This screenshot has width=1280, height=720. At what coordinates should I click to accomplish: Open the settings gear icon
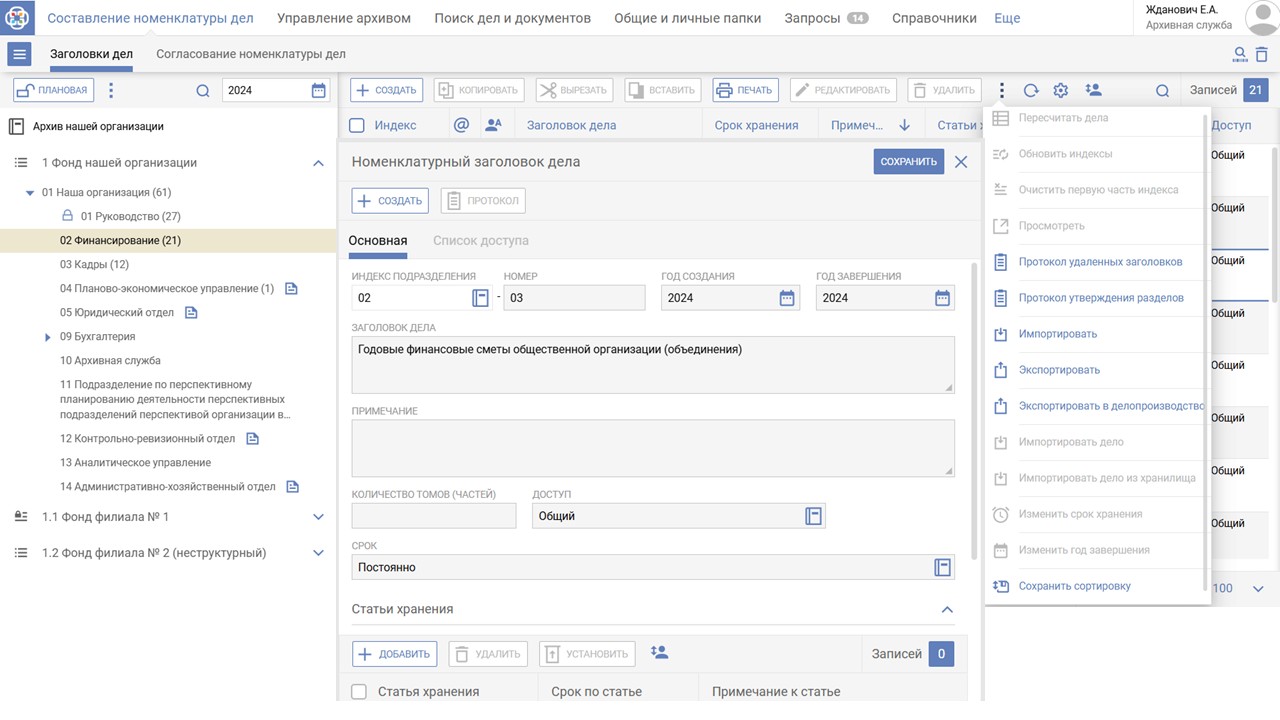pos(1061,90)
